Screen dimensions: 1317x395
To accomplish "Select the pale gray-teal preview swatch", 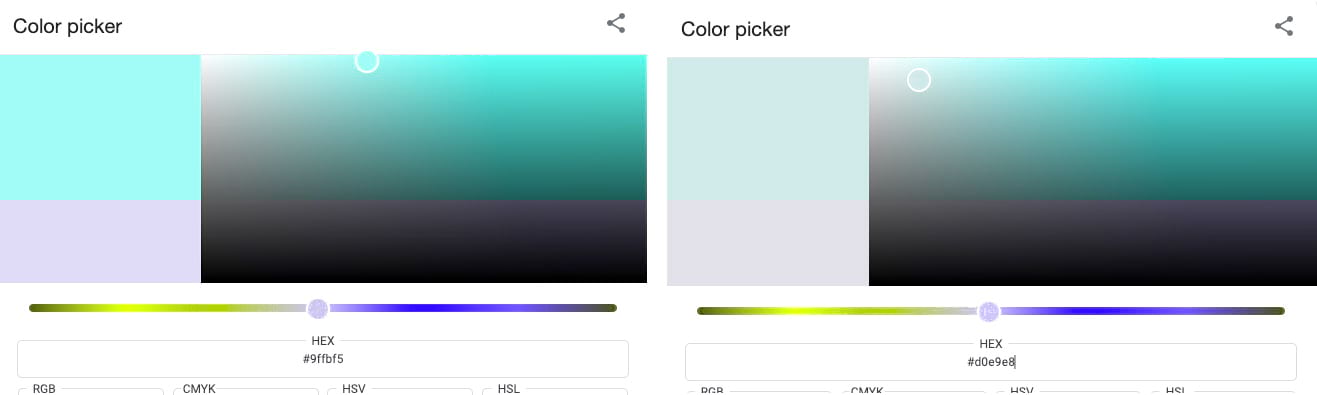I will tap(768, 128).
